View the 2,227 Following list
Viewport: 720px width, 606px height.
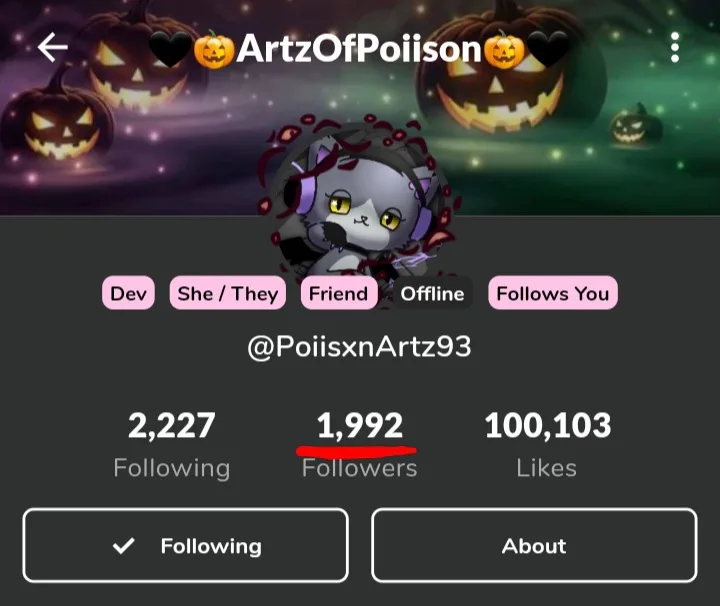[171, 443]
